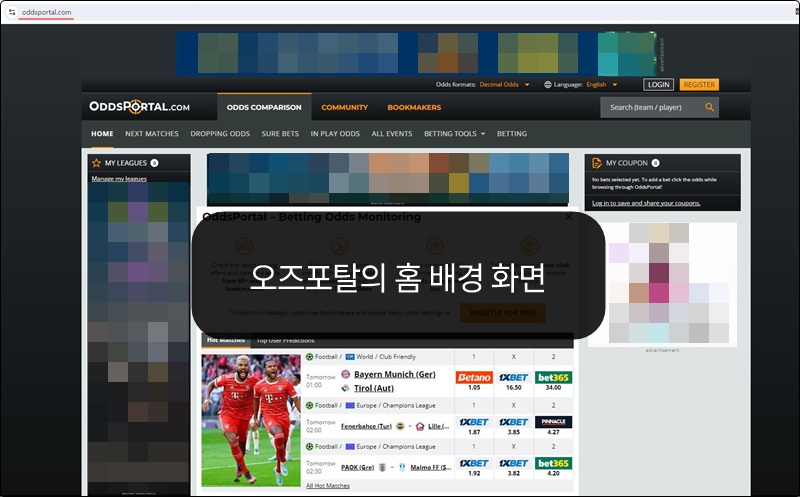Click the browser site information icon
The image size is (800, 497).
coord(12,12)
